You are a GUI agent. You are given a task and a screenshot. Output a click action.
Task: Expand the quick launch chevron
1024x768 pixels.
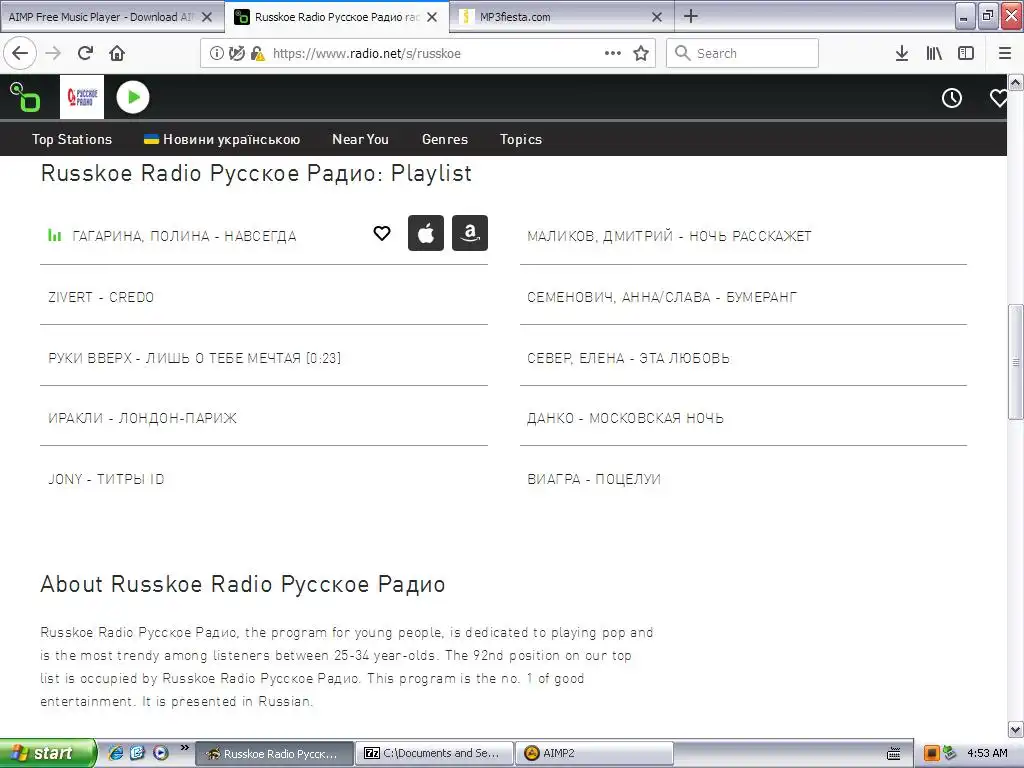(x=185, y=748)
